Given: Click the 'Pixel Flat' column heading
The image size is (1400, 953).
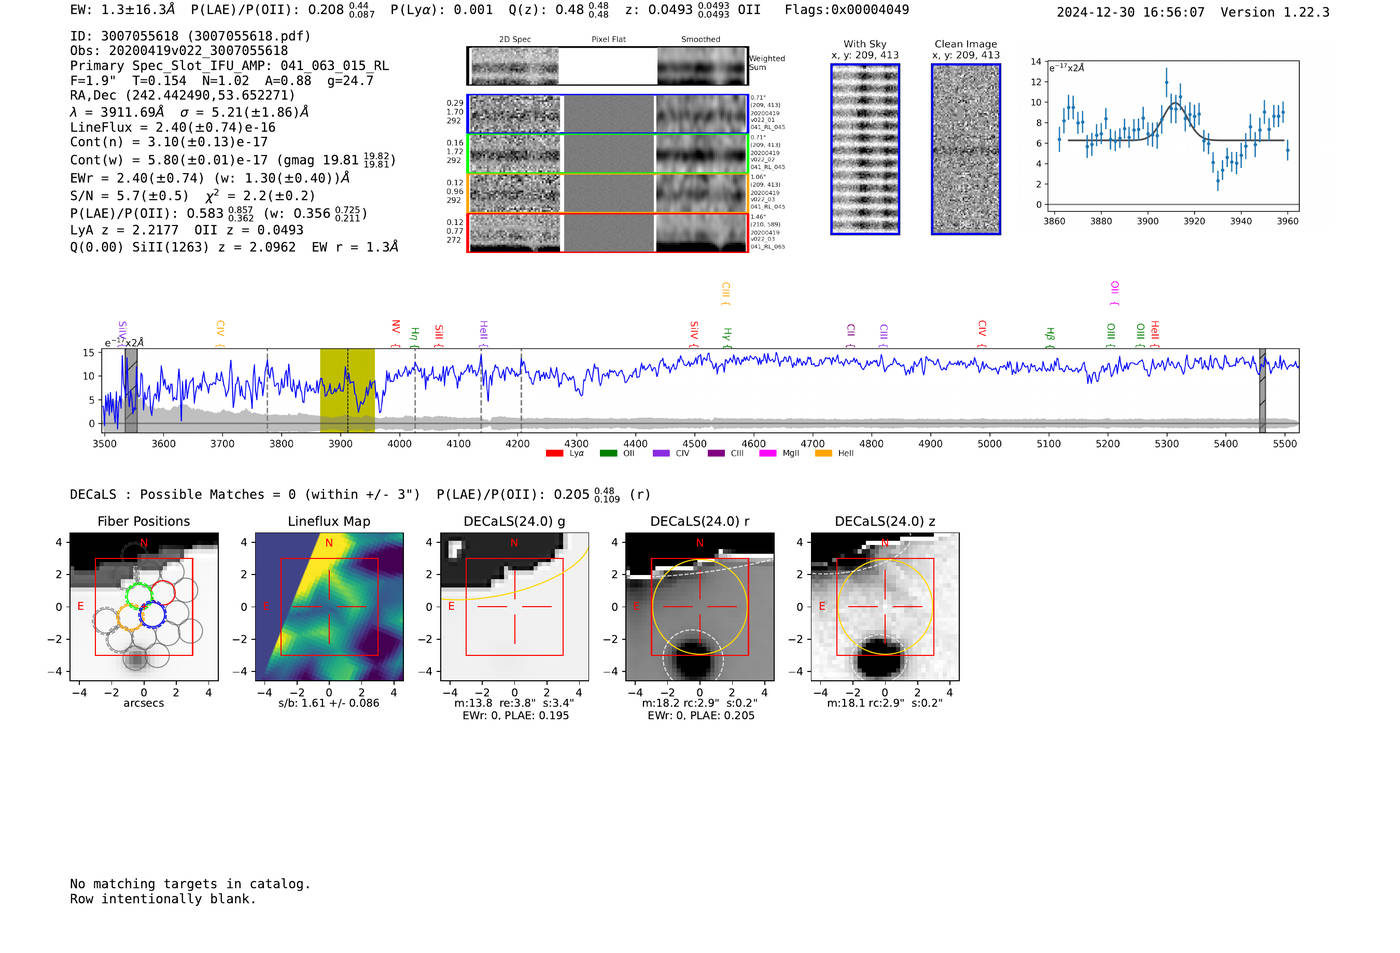Looking at the screenshot, I should pos(608,40).
